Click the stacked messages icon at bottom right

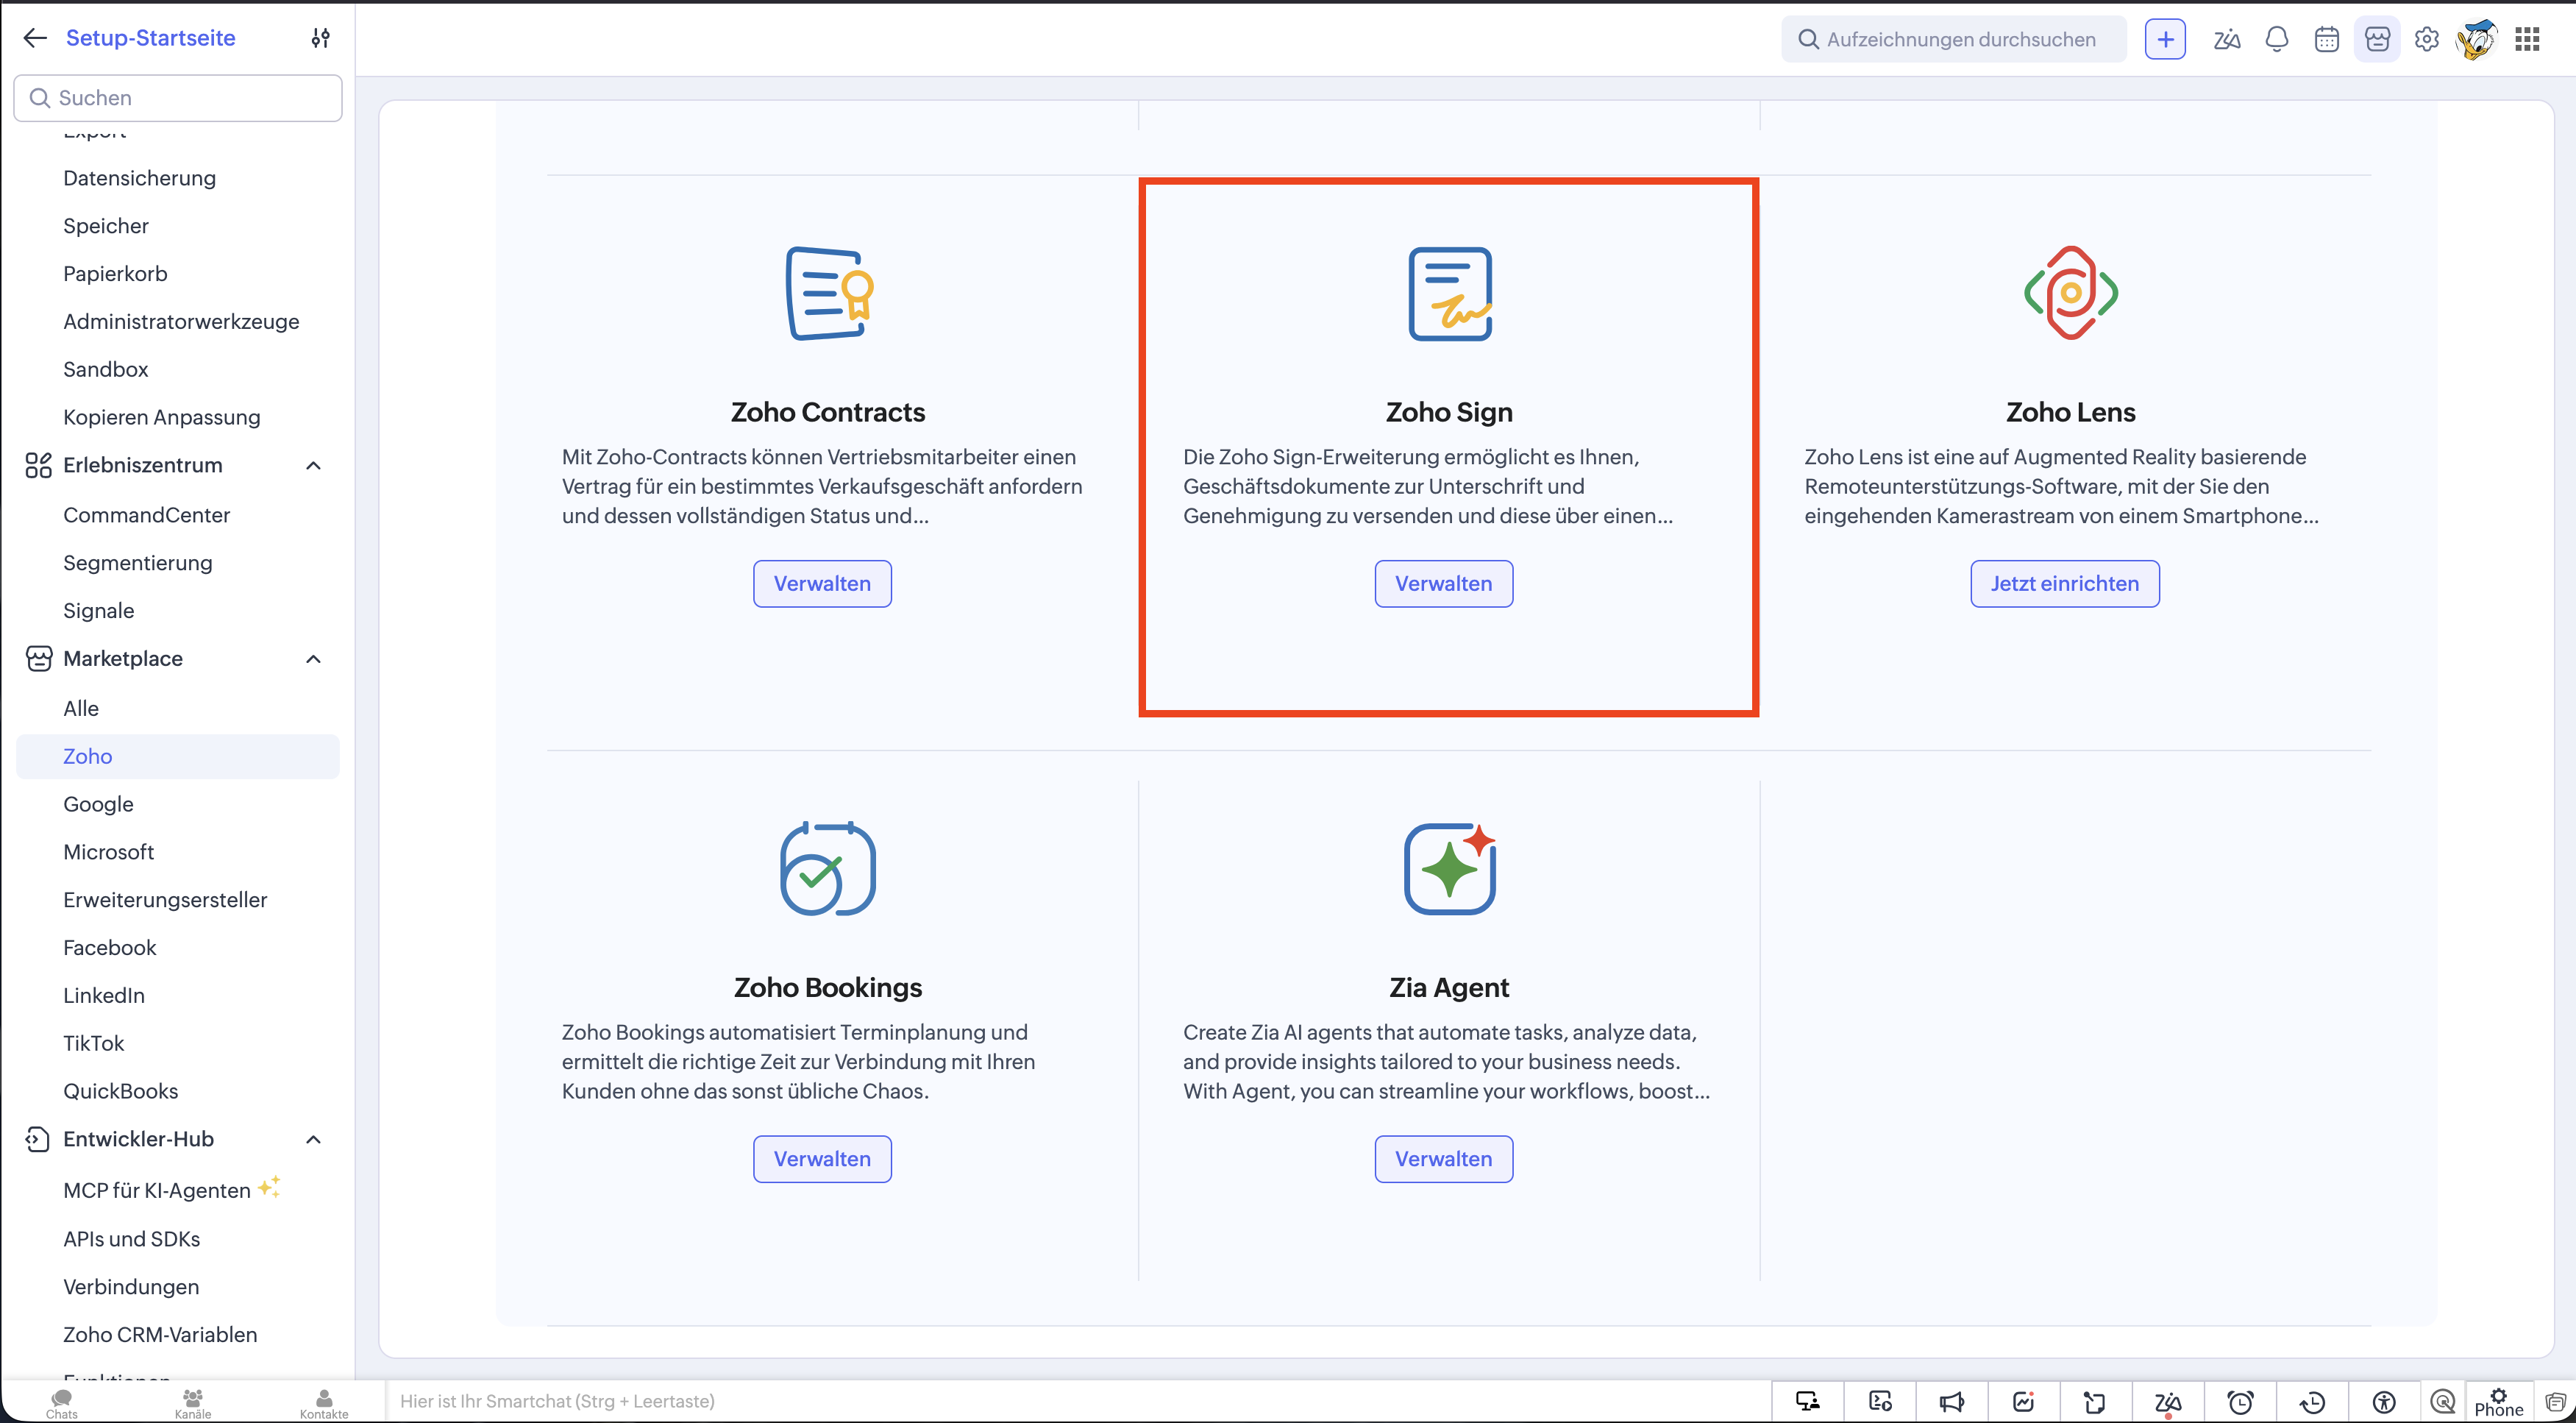pos(2555,1401)
